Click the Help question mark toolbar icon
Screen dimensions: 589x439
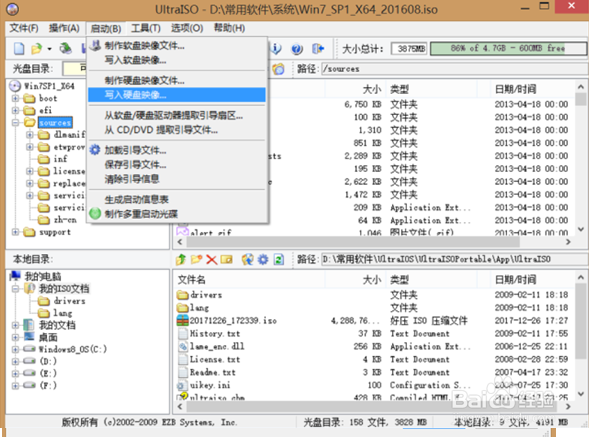pyautogui.click(x=297, y=49)
